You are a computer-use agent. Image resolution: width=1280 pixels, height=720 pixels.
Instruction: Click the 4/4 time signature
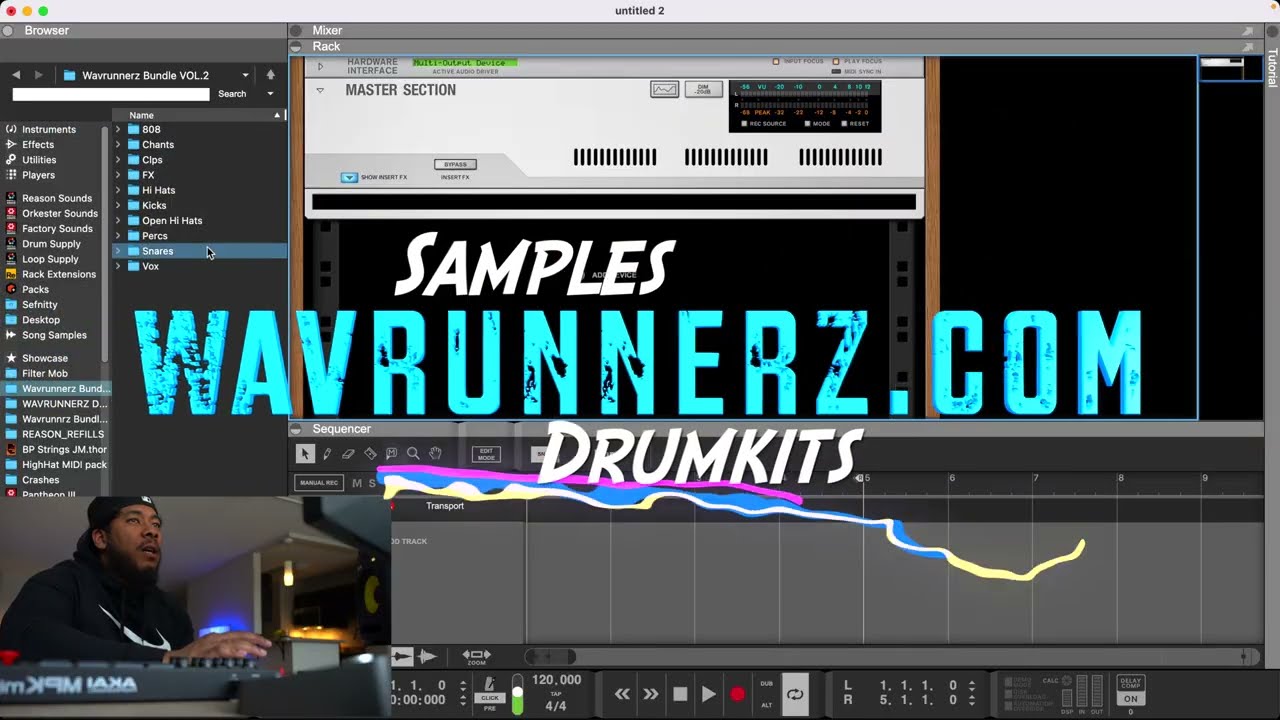pos(556,706)
